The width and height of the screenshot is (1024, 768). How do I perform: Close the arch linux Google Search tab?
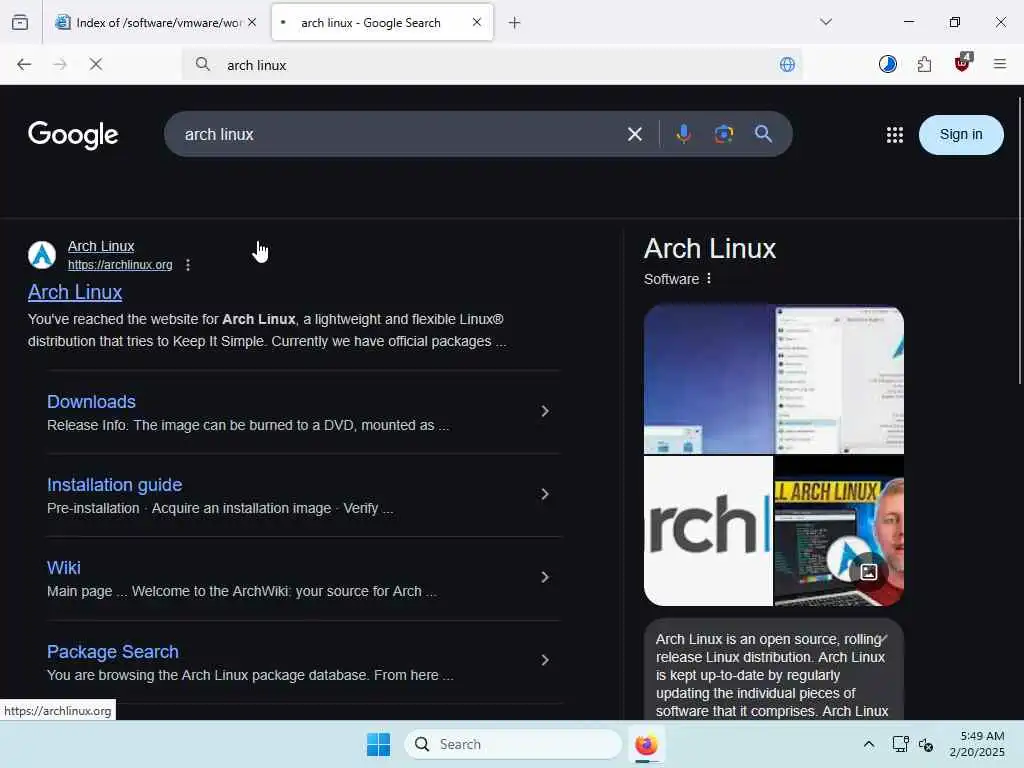477,22
